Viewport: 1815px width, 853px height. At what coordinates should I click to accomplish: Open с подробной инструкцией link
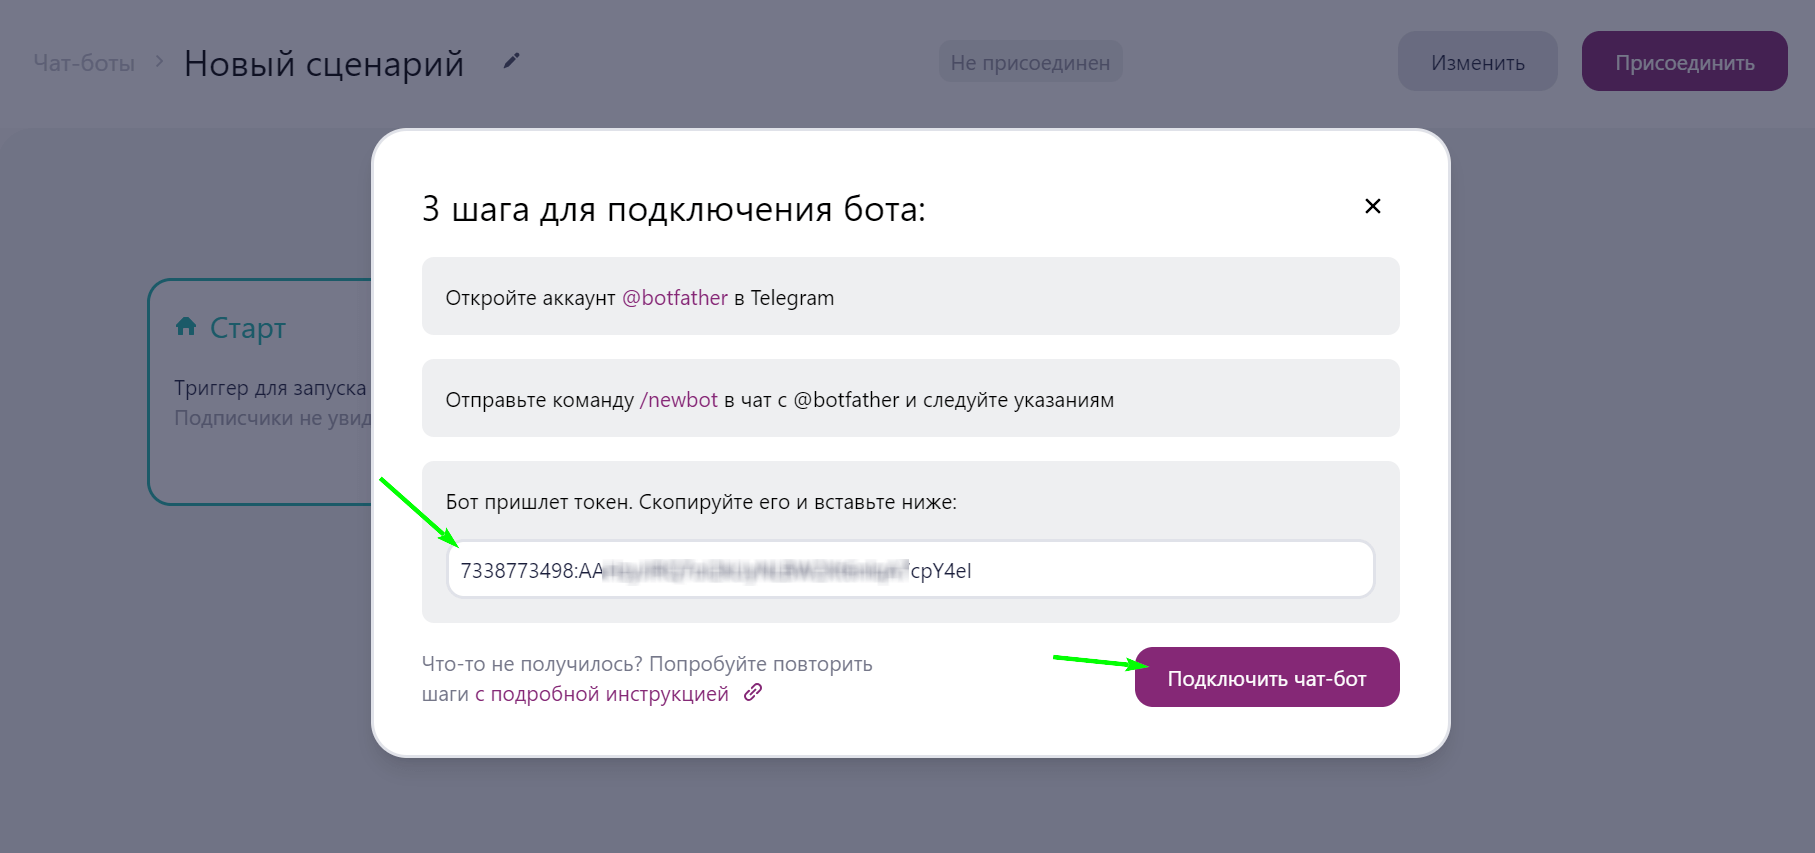pos(602,694)
